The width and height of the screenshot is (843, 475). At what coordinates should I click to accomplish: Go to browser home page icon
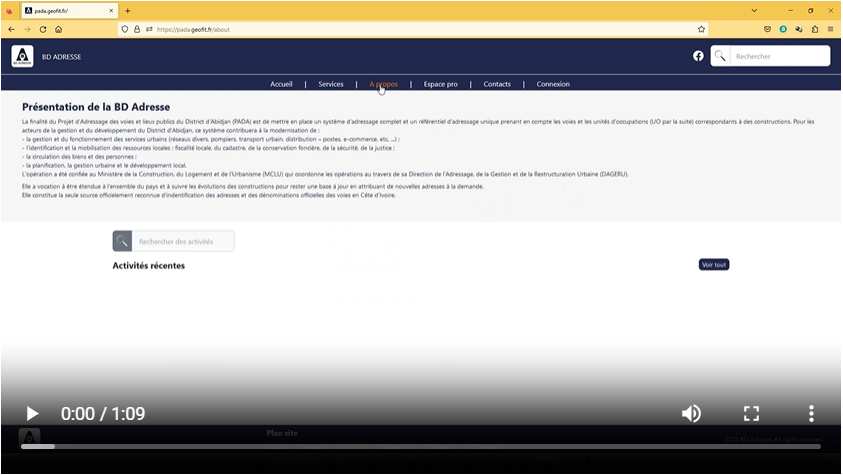coord(59,29)
